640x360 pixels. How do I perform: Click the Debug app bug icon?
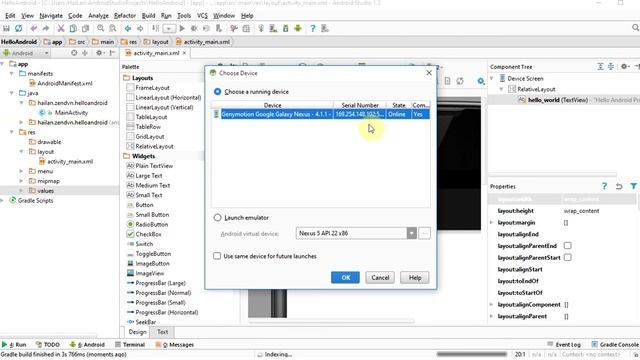[194, 28]
